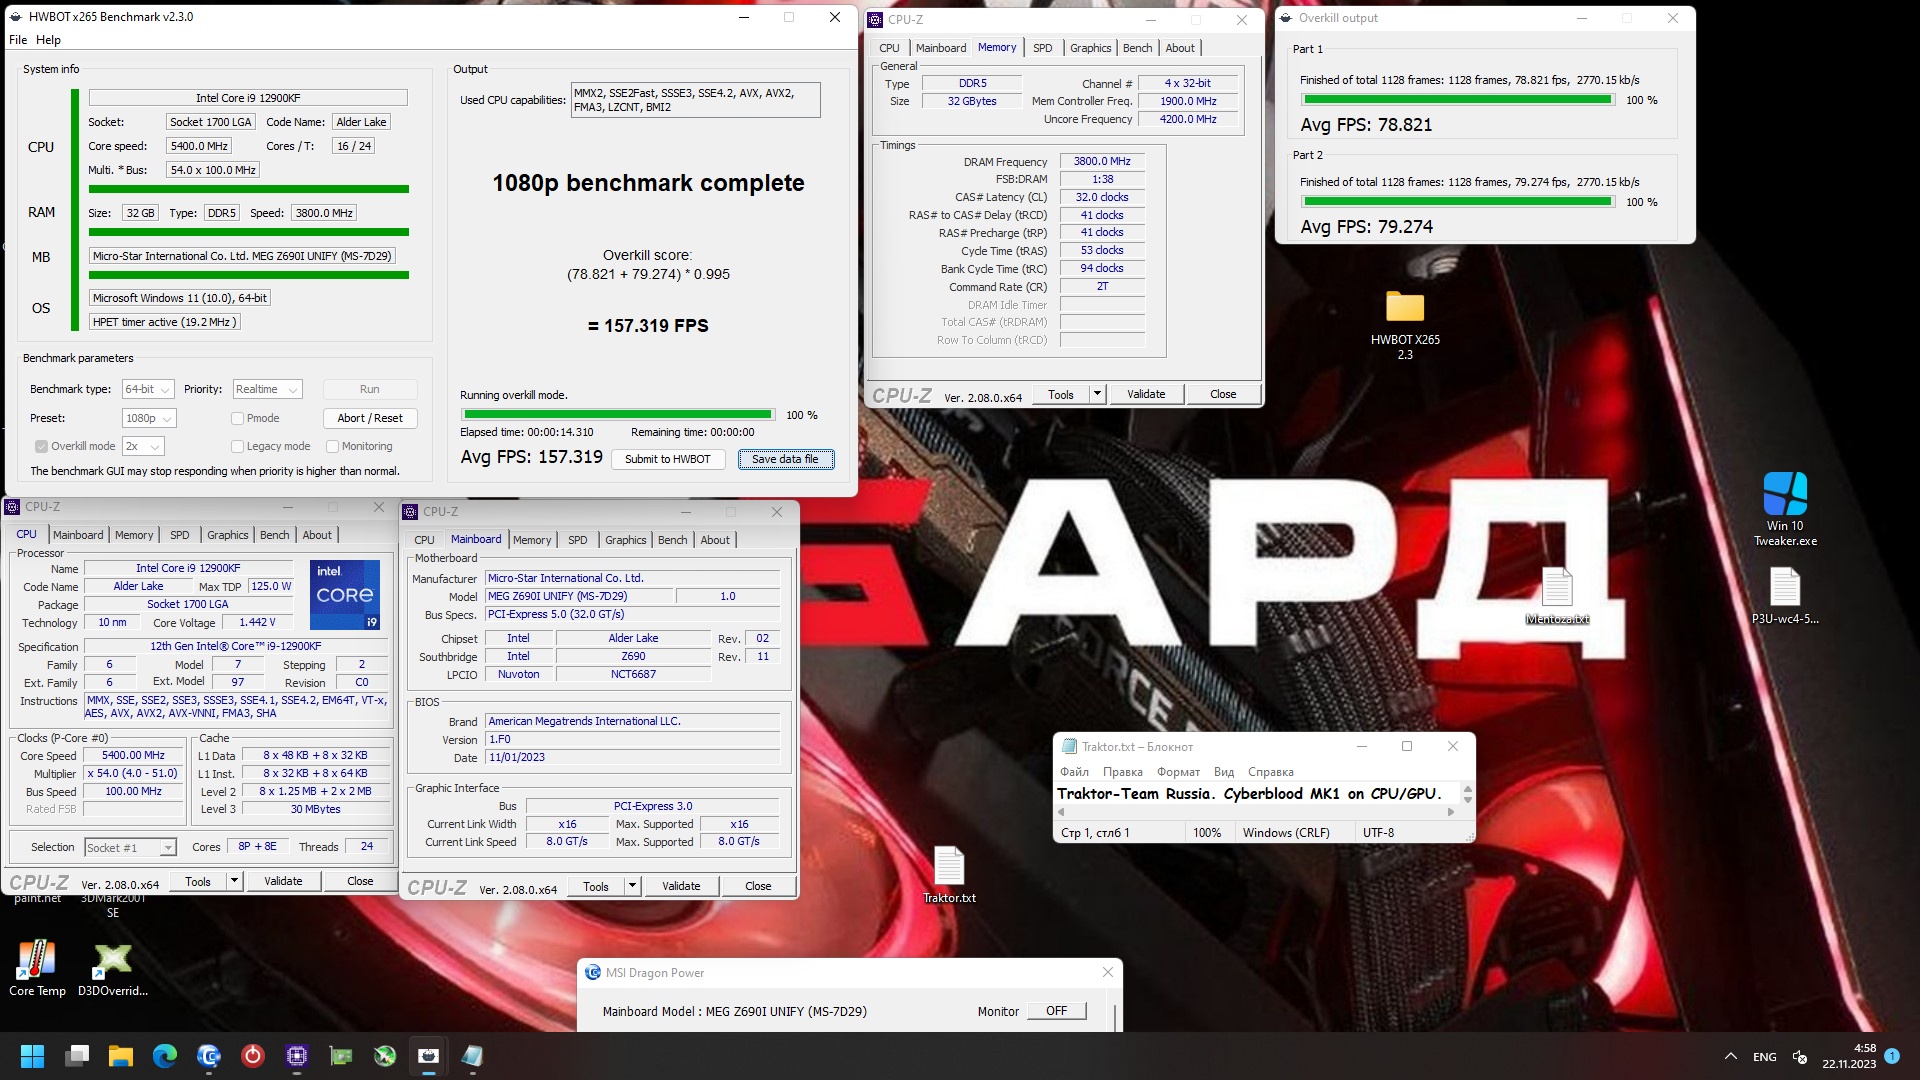1920x1080 pixels.
Task: Open the Справка menu in Notepad
Action: click(x=1271, y=772)
